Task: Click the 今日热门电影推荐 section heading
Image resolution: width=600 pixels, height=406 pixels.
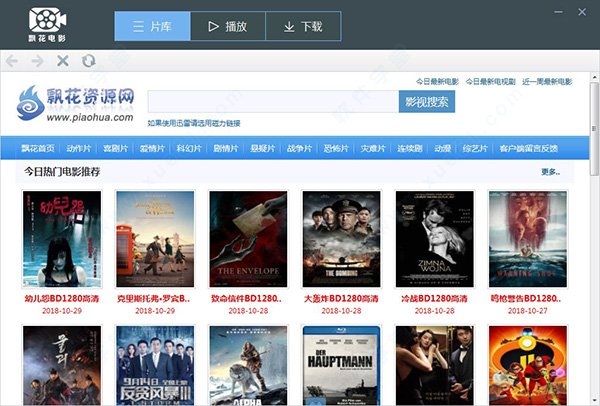Action: pyautogui.click(x=62, y=172)
